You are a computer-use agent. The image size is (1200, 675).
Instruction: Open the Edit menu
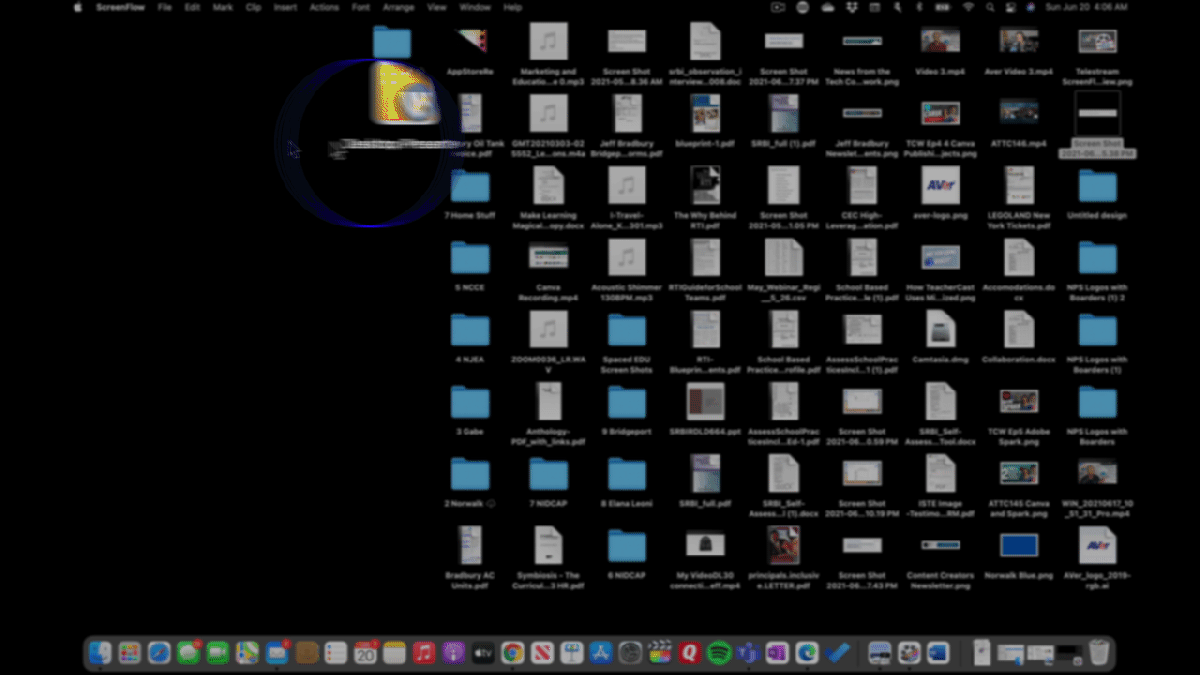click(x=192, y=7)
